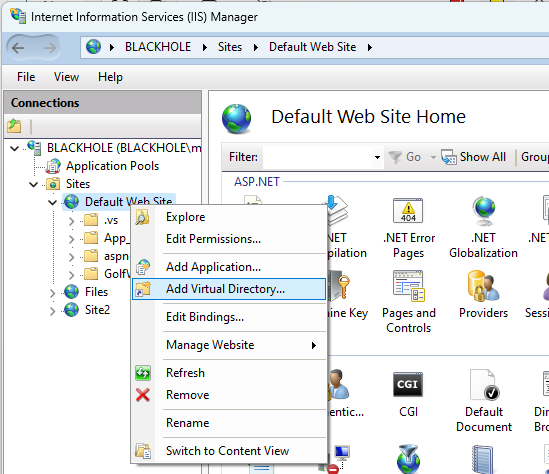Open the View menu
The image size is (549, 474).
coord(66,77)
